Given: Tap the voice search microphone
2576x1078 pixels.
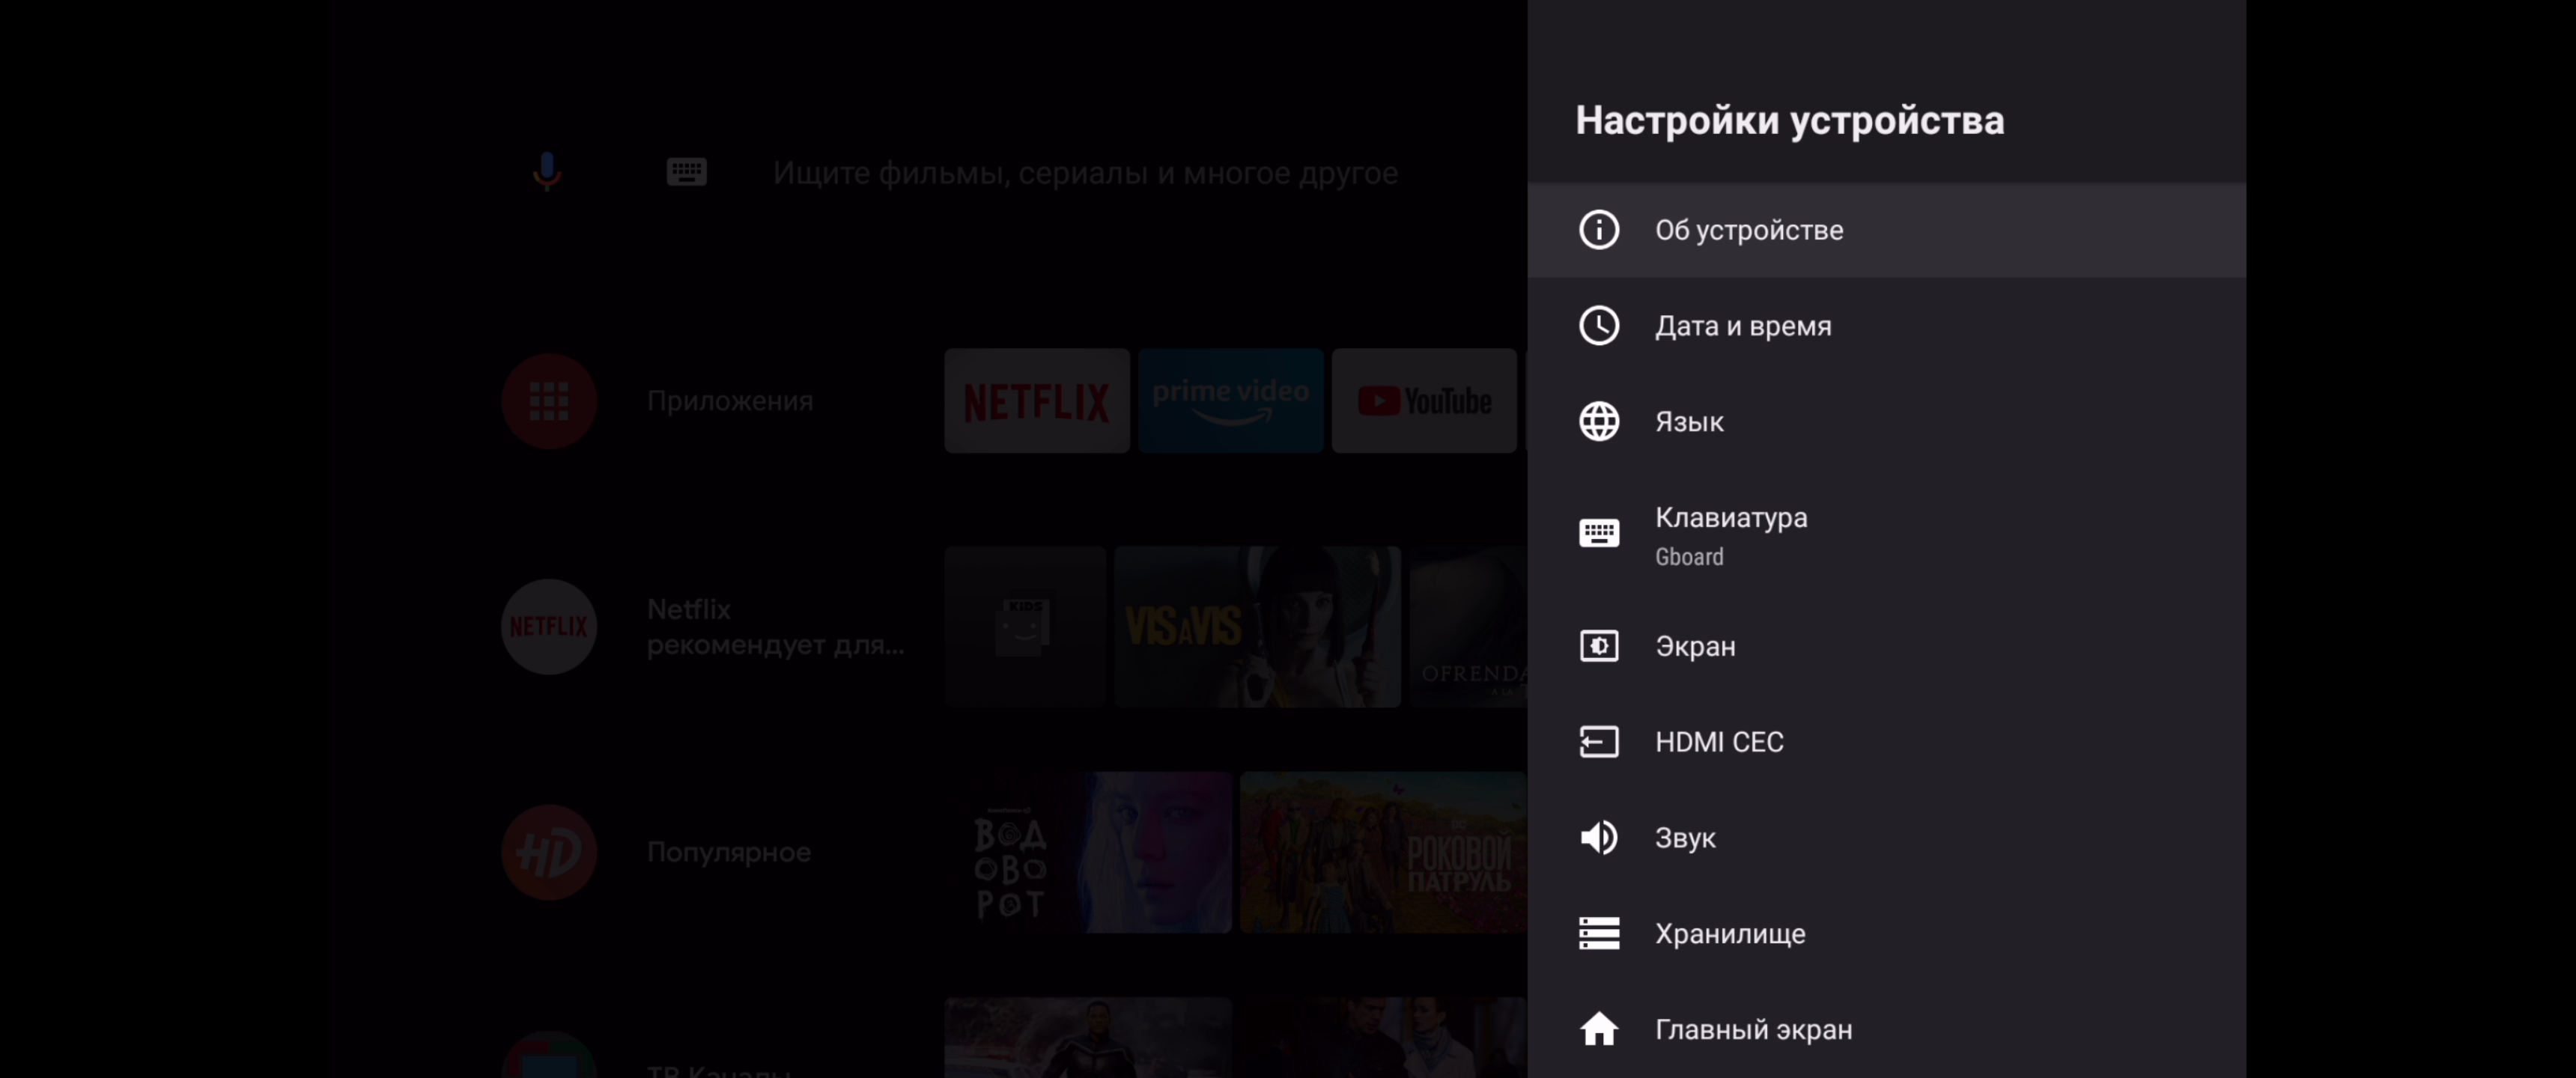Looking at the screenshot, I should pyautogui.click(x=546, y=172).
